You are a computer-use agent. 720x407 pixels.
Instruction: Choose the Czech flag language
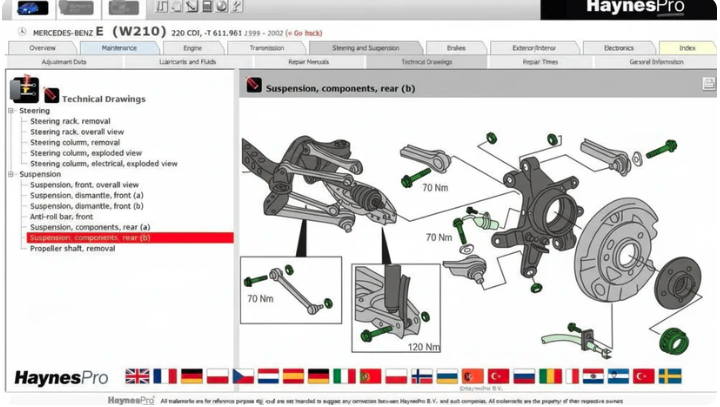pyautogui.click(x=243, y=376)
